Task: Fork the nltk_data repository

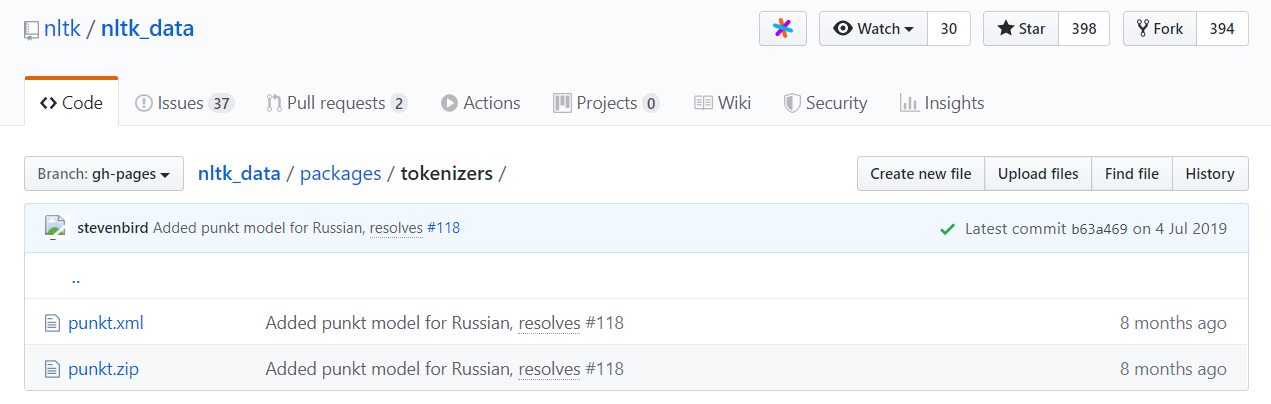Action: (x=1159, y=29)
